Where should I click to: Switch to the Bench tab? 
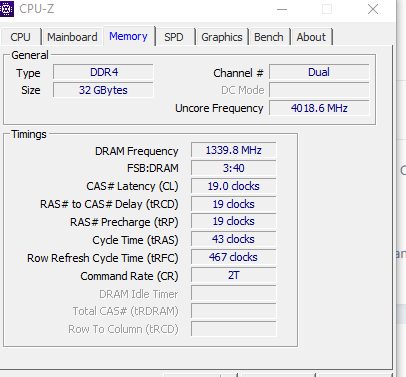pyautogui.click(x=269, y=37)
